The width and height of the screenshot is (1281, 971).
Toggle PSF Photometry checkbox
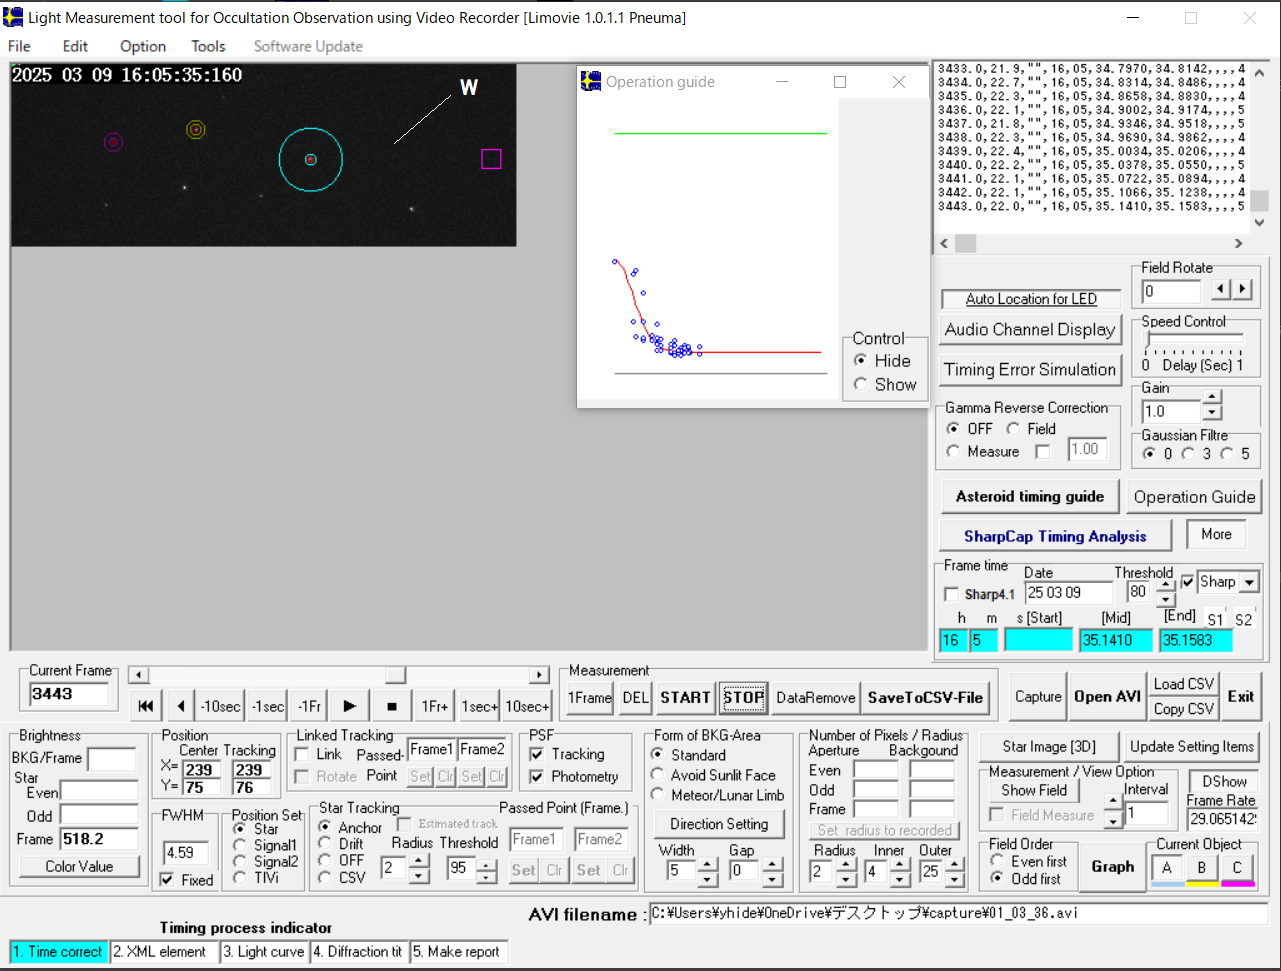[x=537, y=777]
